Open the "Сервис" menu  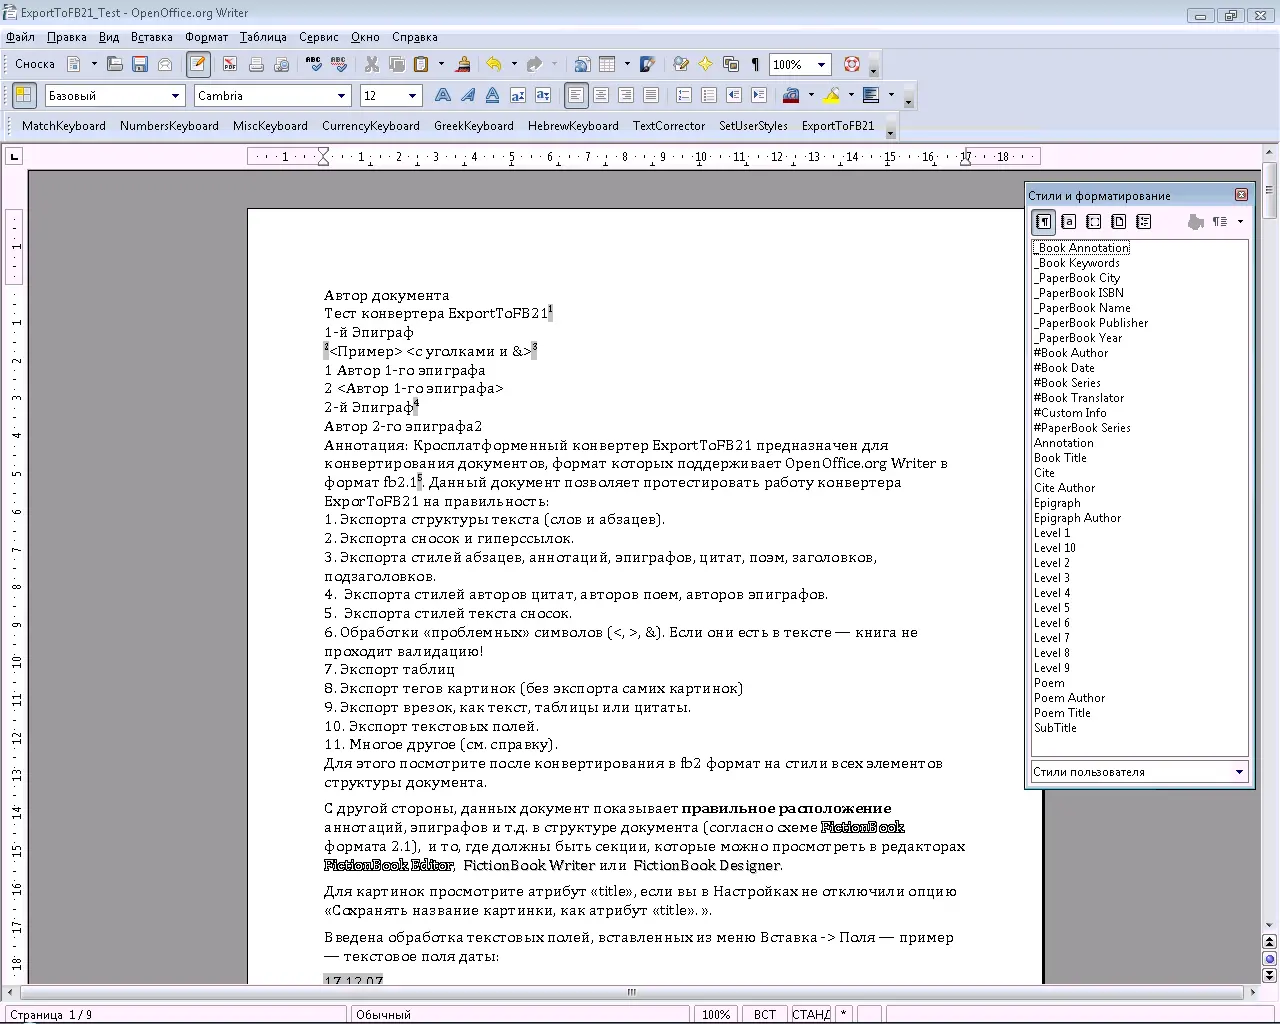[318, 37]
